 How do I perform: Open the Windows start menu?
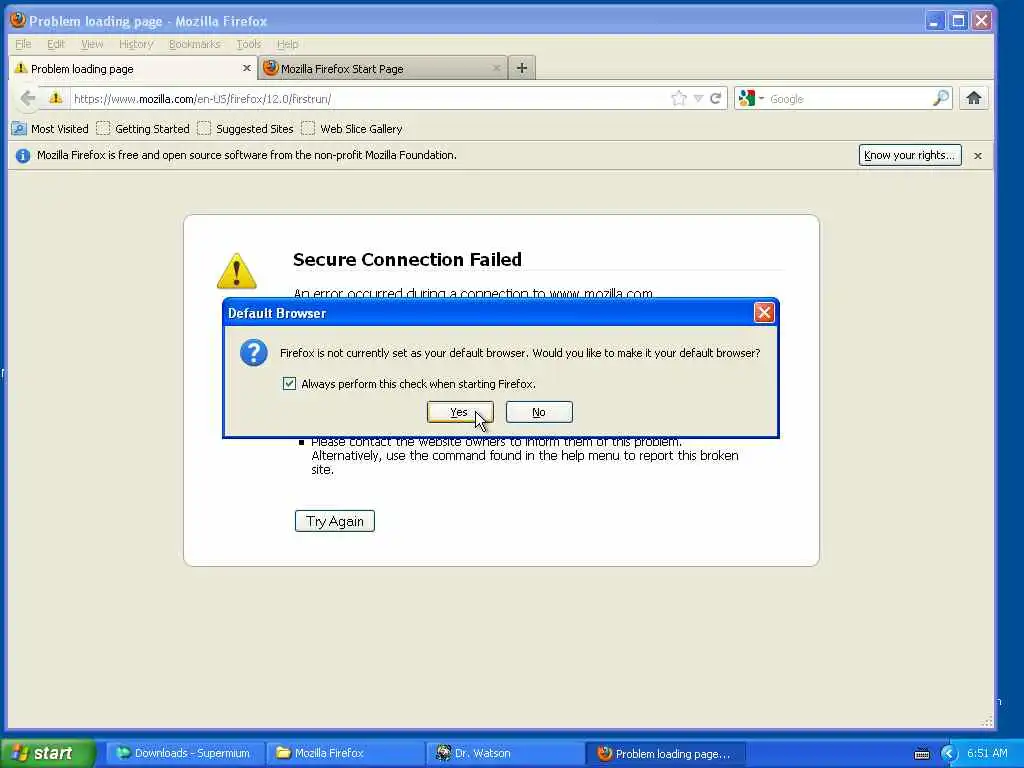pyautogui.click(x=47, y=753)
